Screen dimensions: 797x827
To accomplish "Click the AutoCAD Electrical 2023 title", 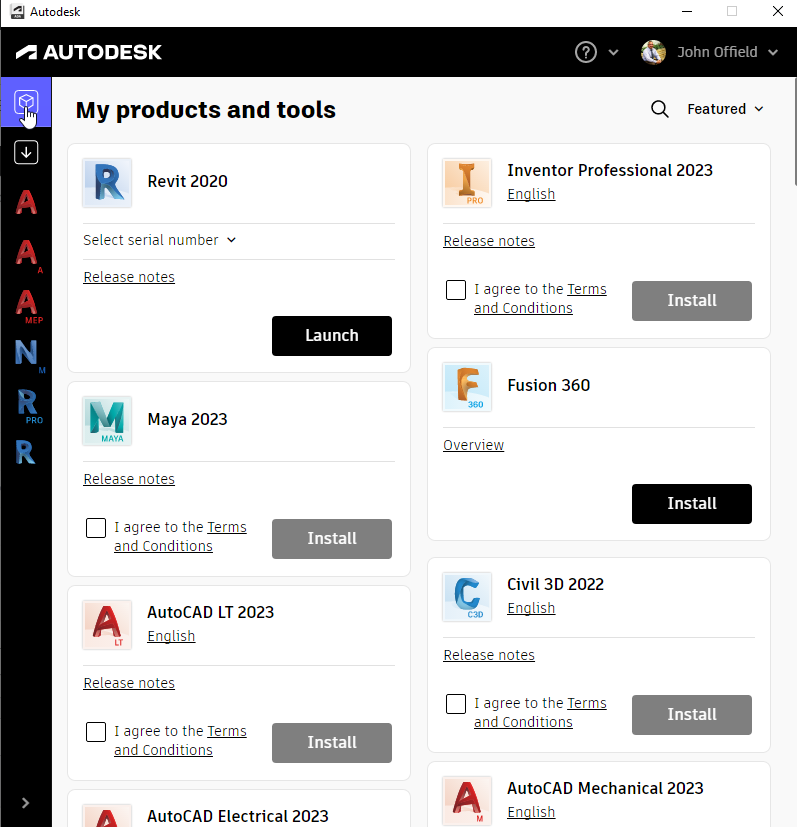I will [x=237, y=816].
